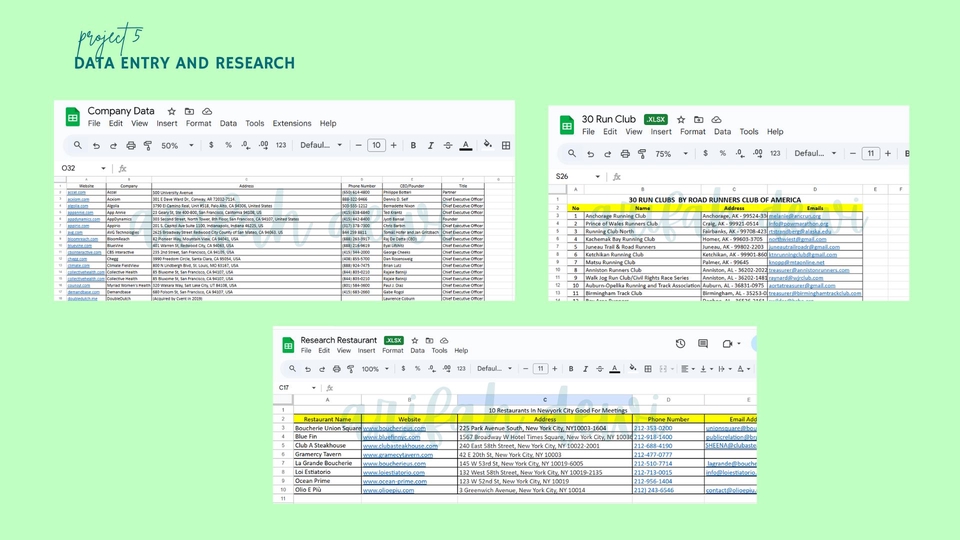This screenshot has width=960, height=540.
Task: Format as currency in Company Data toolbar
Action: (x=211, y=145)
